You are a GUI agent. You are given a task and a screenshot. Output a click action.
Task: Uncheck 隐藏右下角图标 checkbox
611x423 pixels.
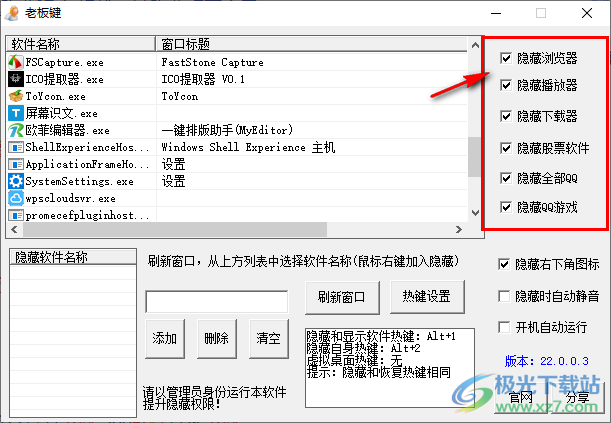point(504,264)
